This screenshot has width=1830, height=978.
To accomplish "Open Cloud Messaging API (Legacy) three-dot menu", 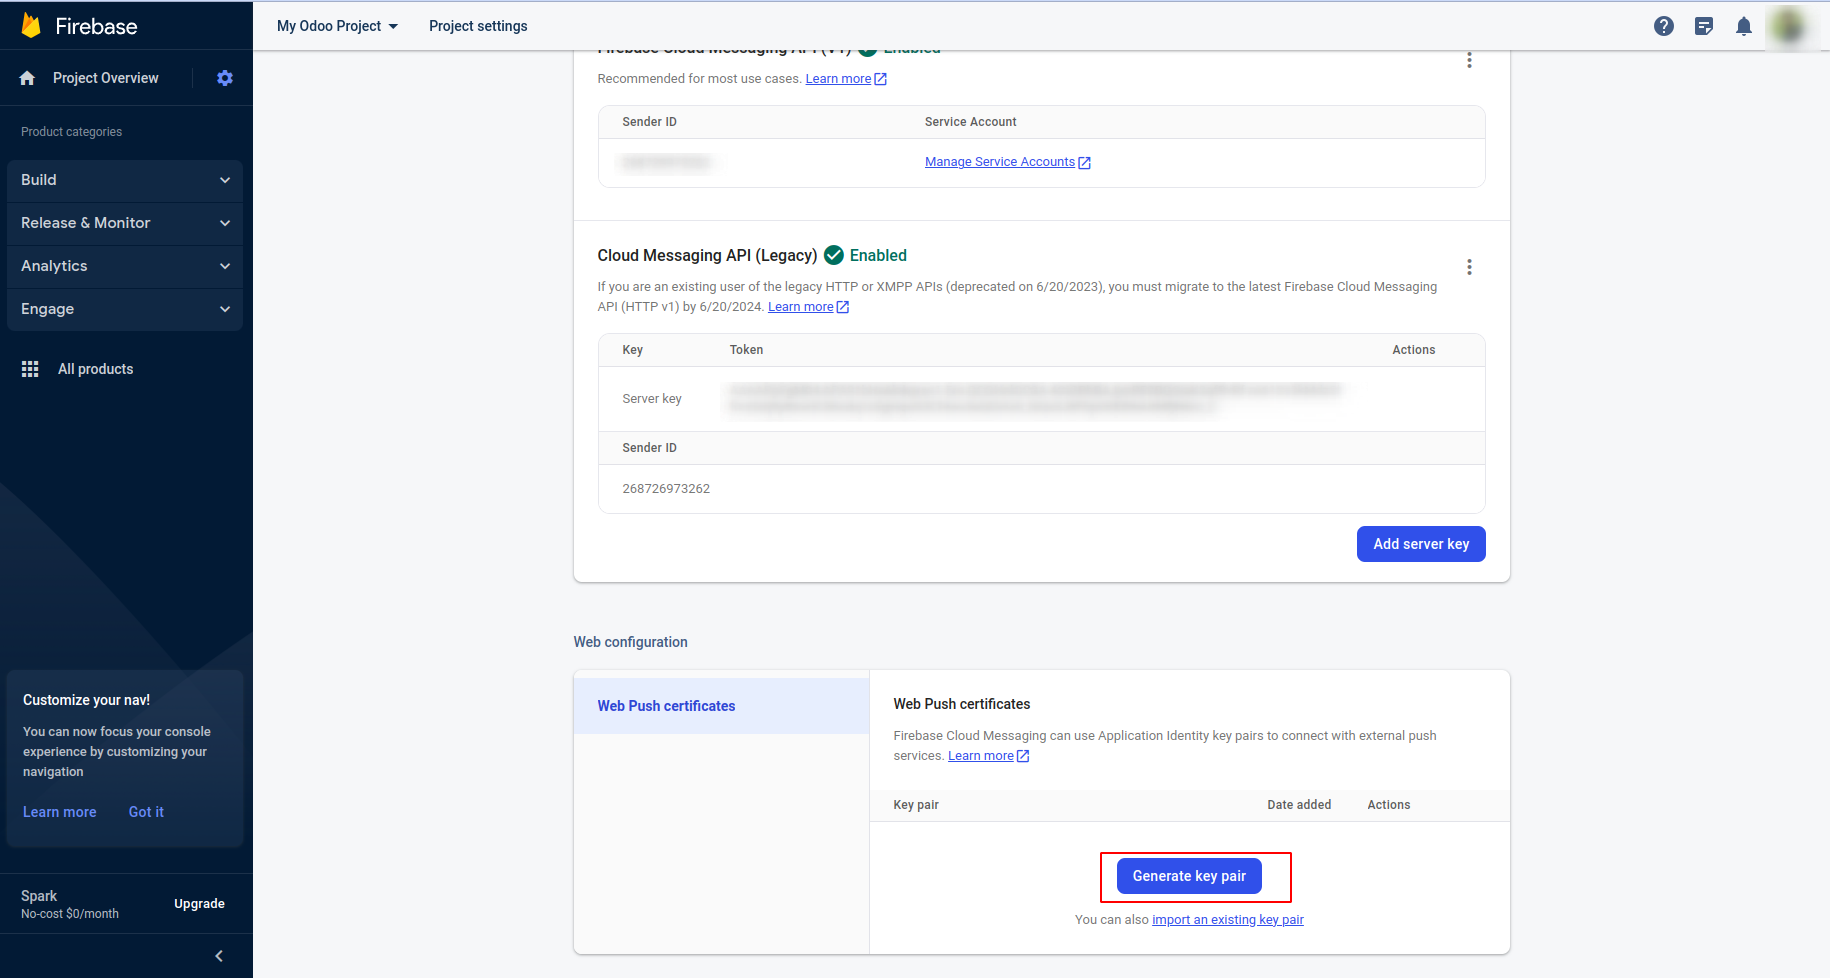I will [x=1469, y=267].
